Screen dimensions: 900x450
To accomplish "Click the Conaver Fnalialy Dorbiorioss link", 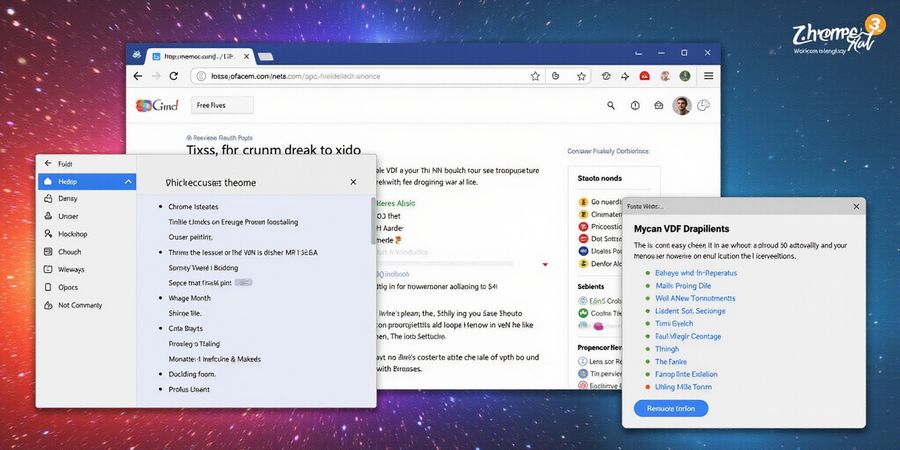I will coord(608,152).
